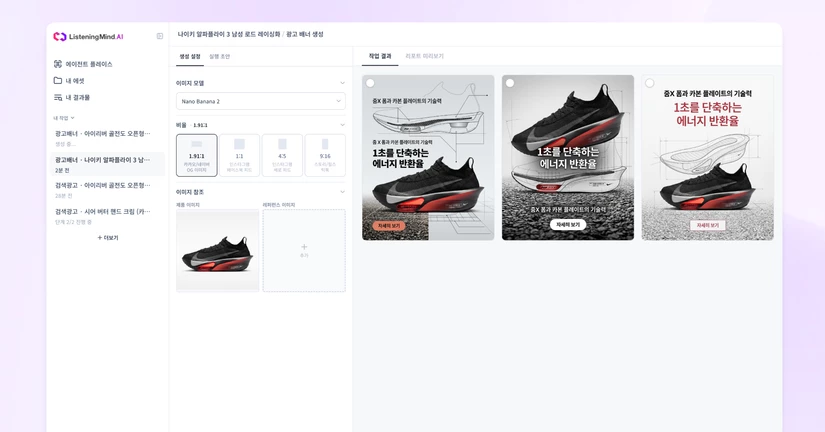Collapse the 내 작업 section
Viewport: 825px width, 432px height.
click(64, 118)
